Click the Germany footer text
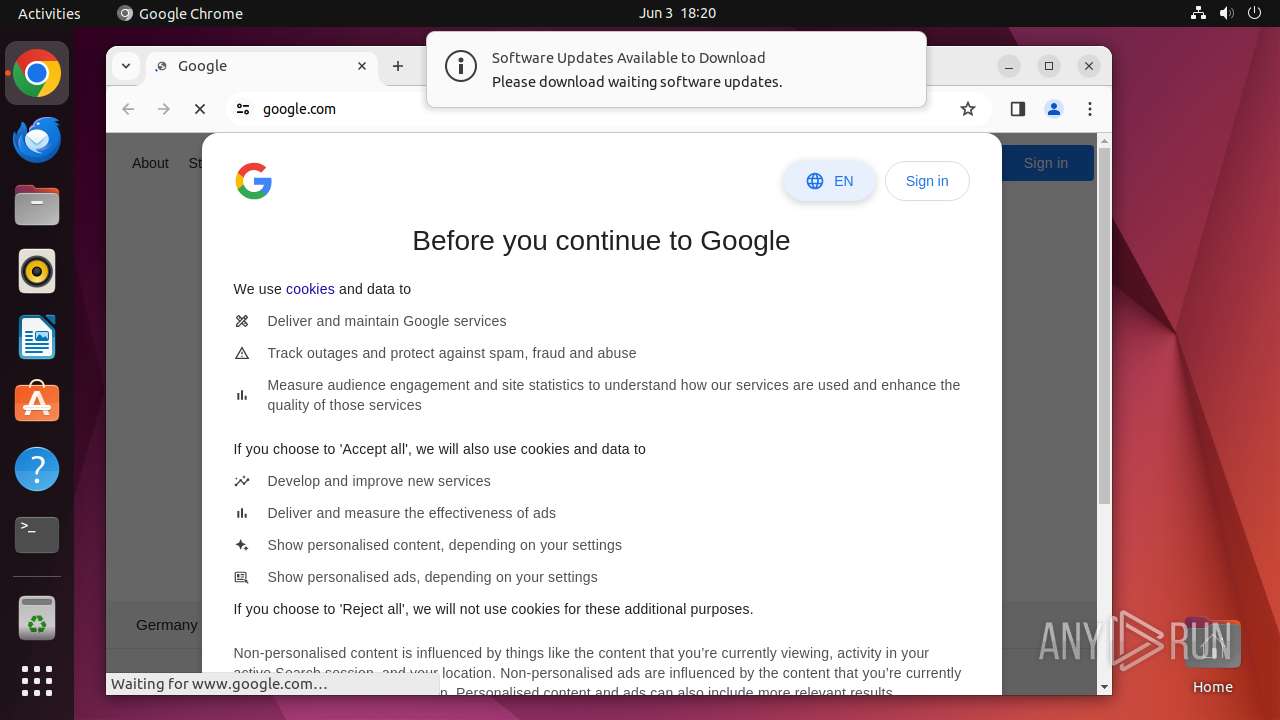The height and width of the screenshot is (720, 1280). click(x=167, y=625)
